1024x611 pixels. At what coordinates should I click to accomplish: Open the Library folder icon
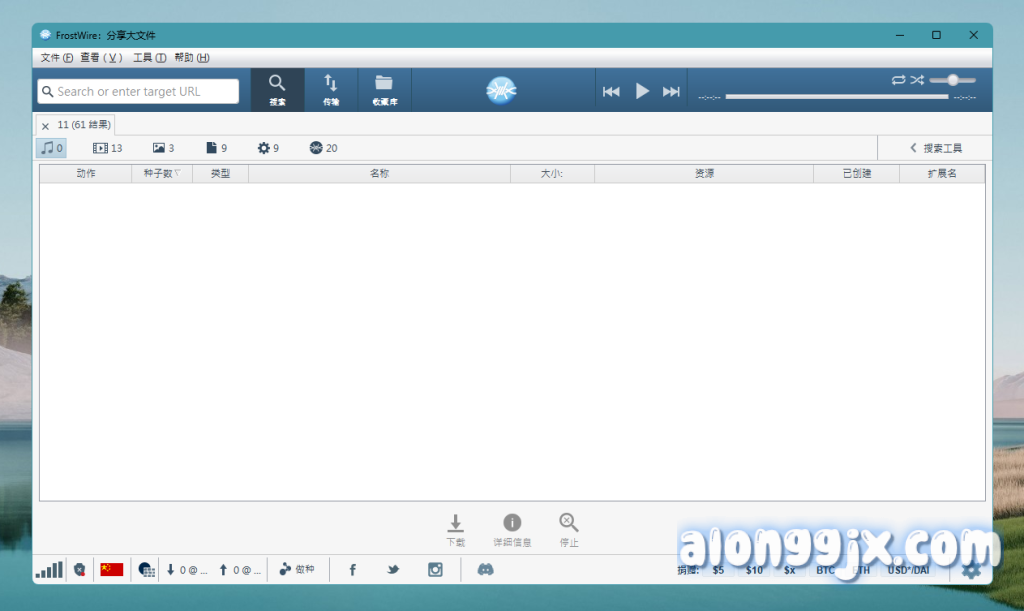(384, 89)
